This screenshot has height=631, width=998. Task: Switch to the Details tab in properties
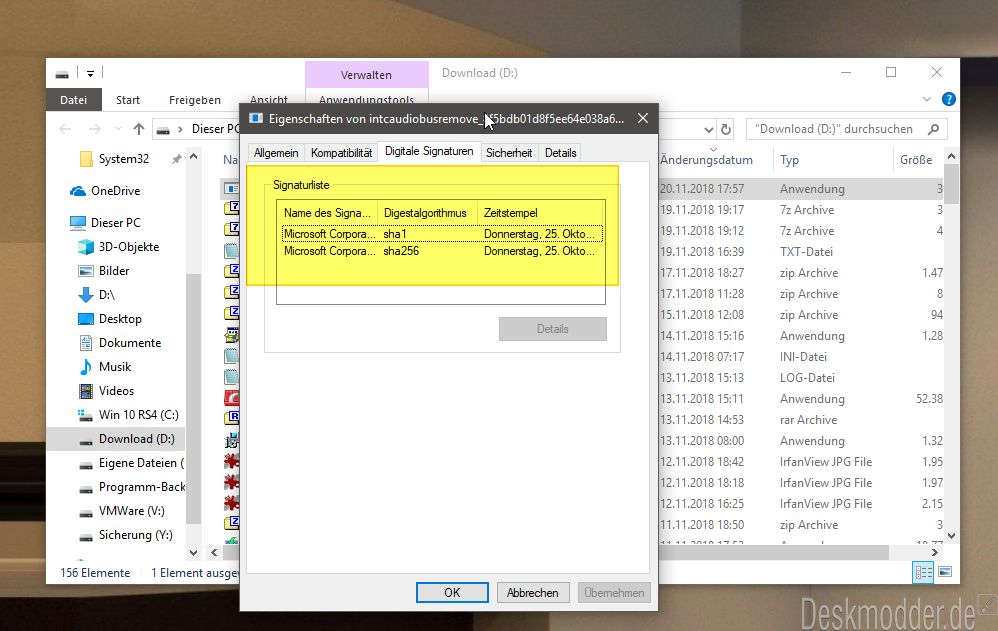[x=560, y=153]
